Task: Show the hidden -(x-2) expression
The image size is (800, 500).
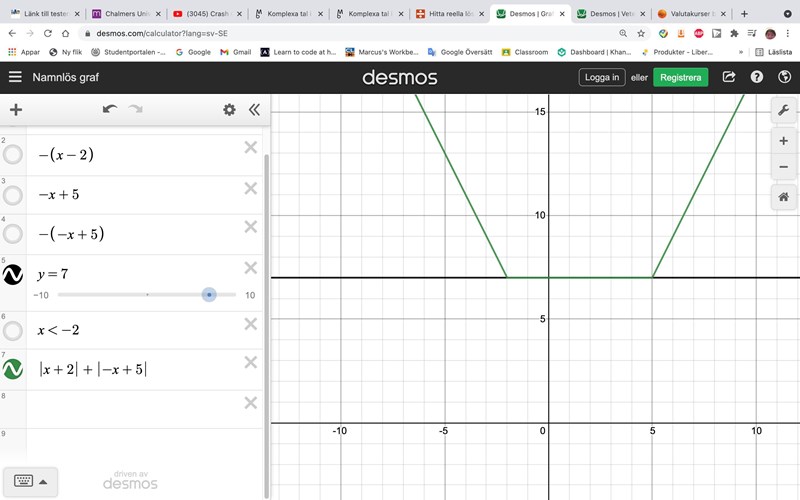Action: coord(13,155)
